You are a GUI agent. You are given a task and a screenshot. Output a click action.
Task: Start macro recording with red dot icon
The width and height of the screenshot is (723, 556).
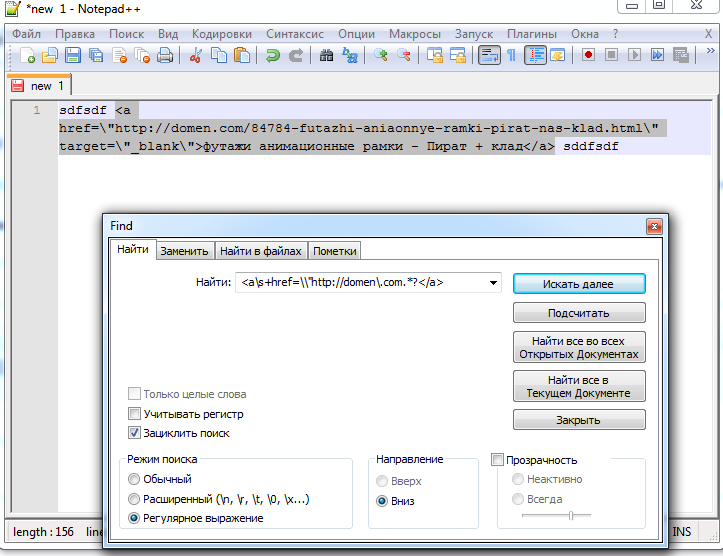coord(589,56)
